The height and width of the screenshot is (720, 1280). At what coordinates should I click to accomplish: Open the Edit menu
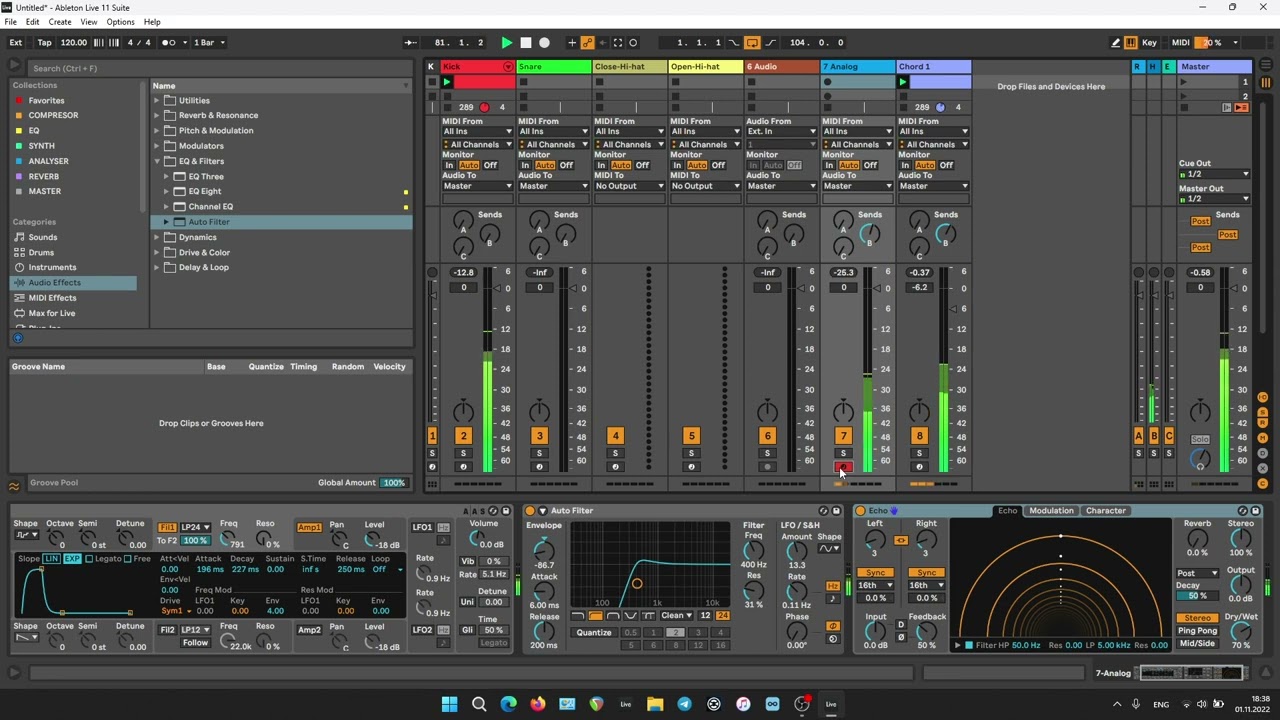click(x=33, y=22)
